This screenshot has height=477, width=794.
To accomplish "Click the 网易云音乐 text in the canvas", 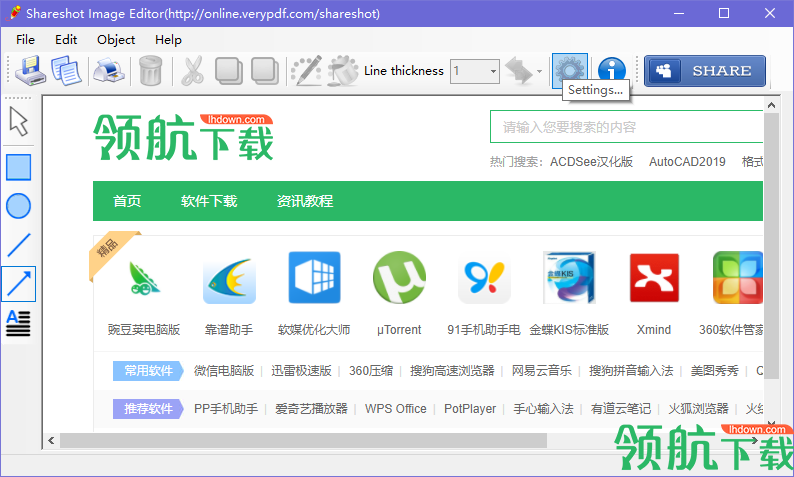I will point(541,371).
